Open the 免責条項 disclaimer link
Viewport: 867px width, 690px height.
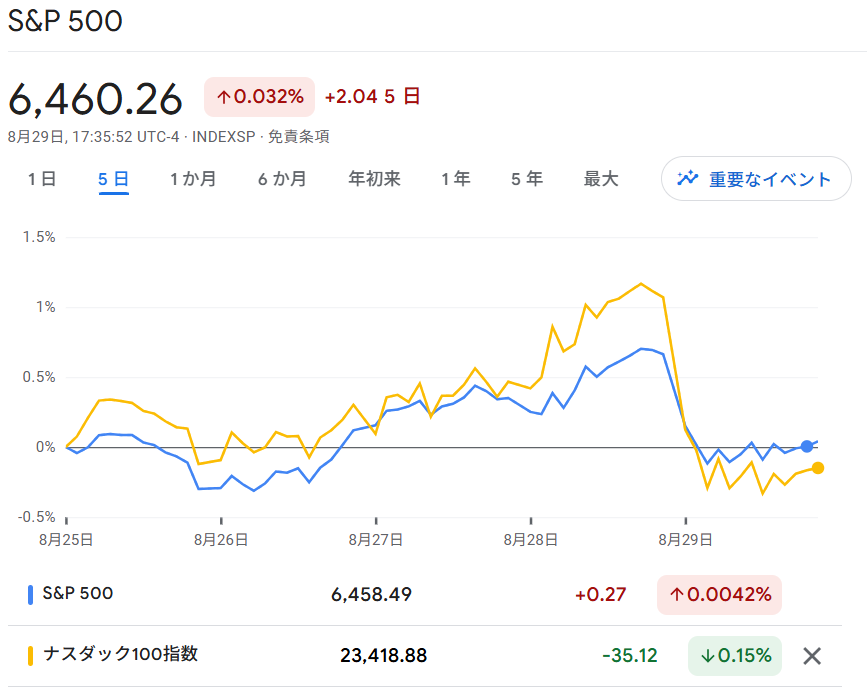[299, 137]
